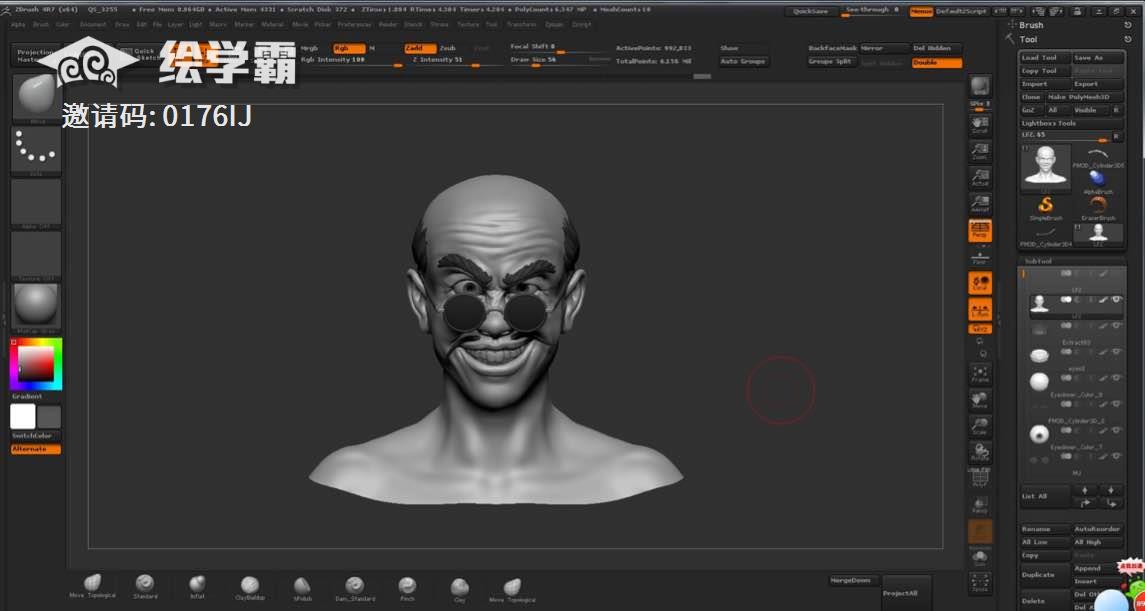Select the bust model tool thumbnail
The image size is (1145, 611).
pyautogui.click(x=1045, y=167)
